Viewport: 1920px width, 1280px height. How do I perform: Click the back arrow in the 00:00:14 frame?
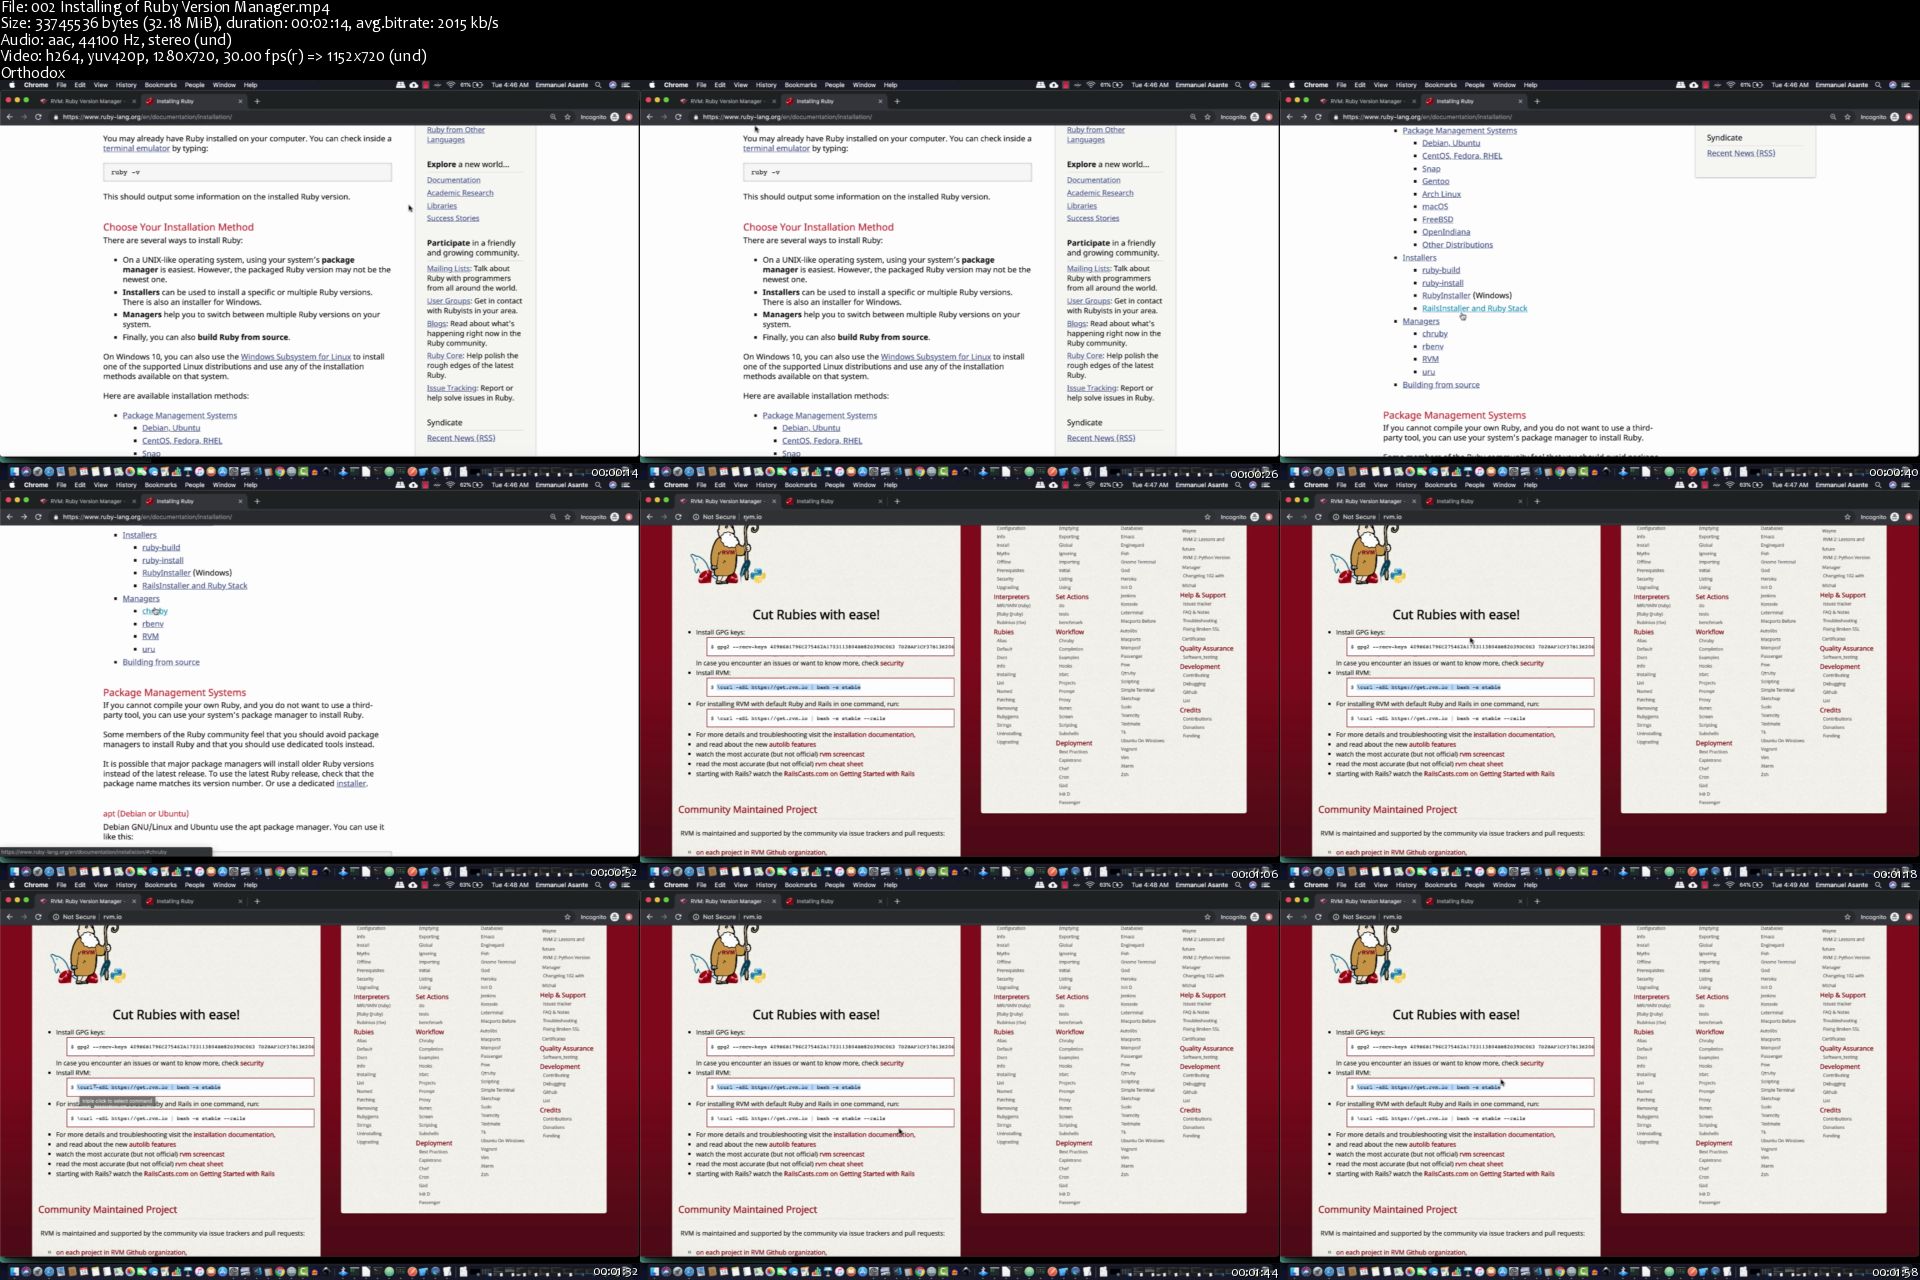(x=9, y=117)
